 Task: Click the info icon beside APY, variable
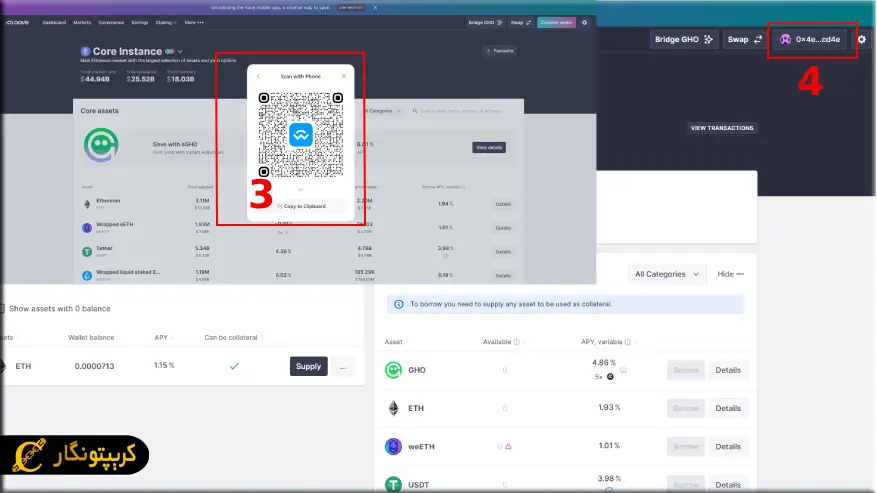pos(628,342)
